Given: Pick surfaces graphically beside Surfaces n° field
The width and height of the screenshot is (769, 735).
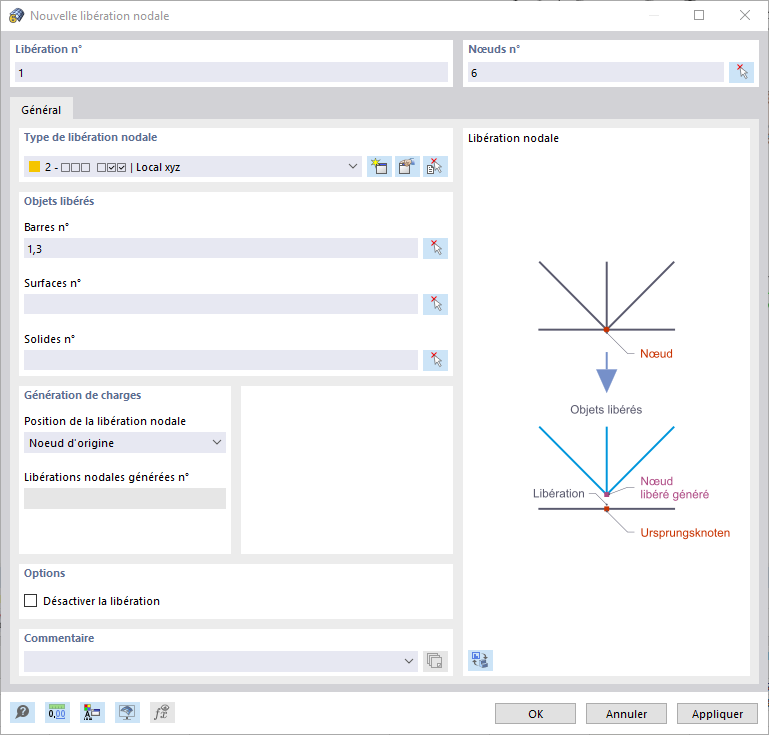Looking at the screenshot, I should coord(435,304).
